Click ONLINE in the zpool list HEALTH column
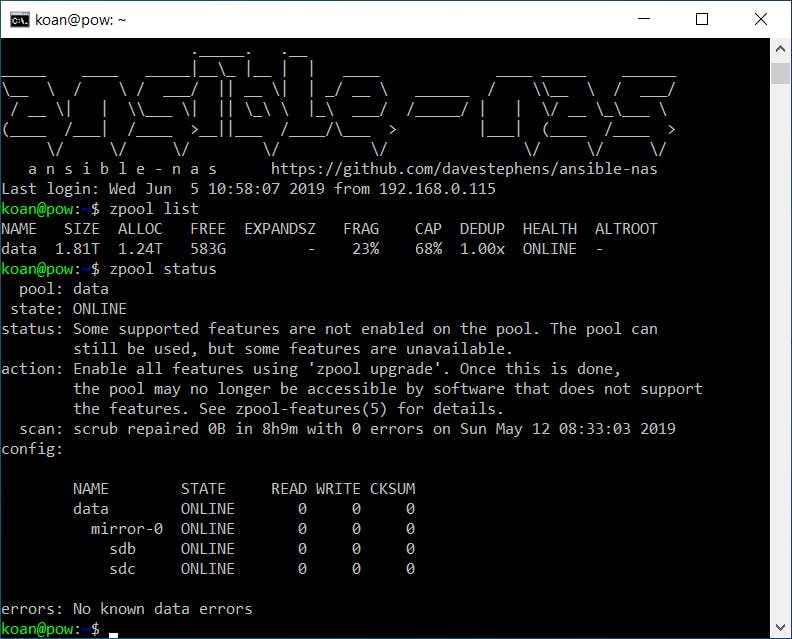Viewport: 792px width, 639px height. click(550, 249)
